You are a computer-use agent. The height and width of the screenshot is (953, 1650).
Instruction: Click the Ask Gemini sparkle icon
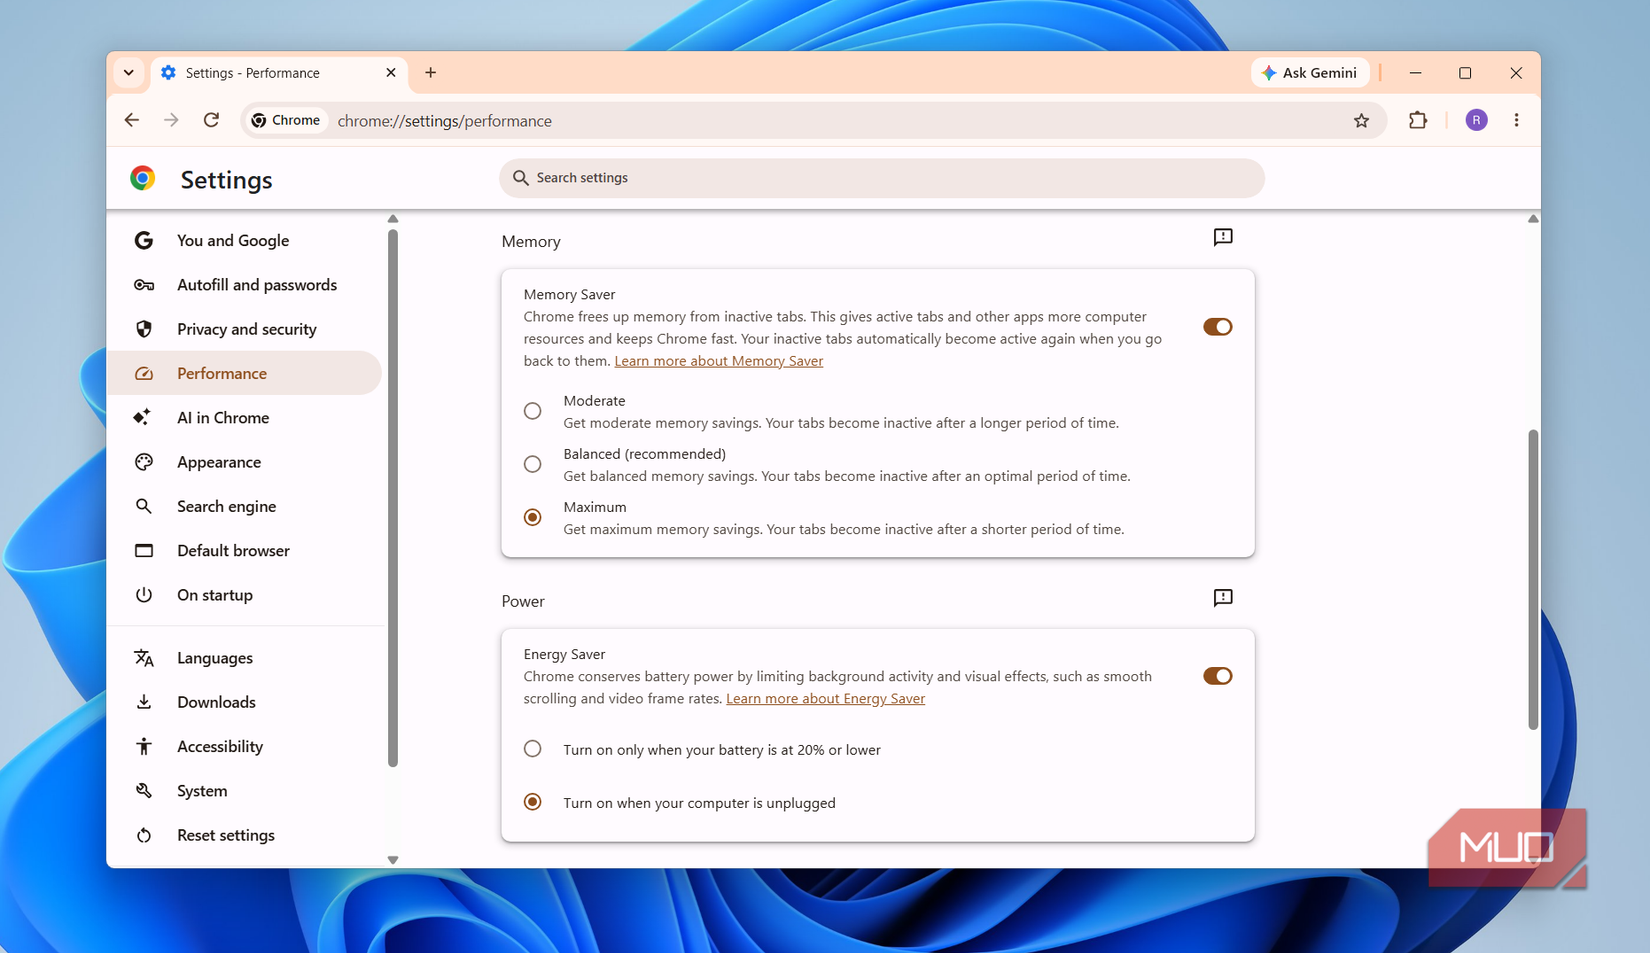pyautogui.click(x=1269, y=73)
